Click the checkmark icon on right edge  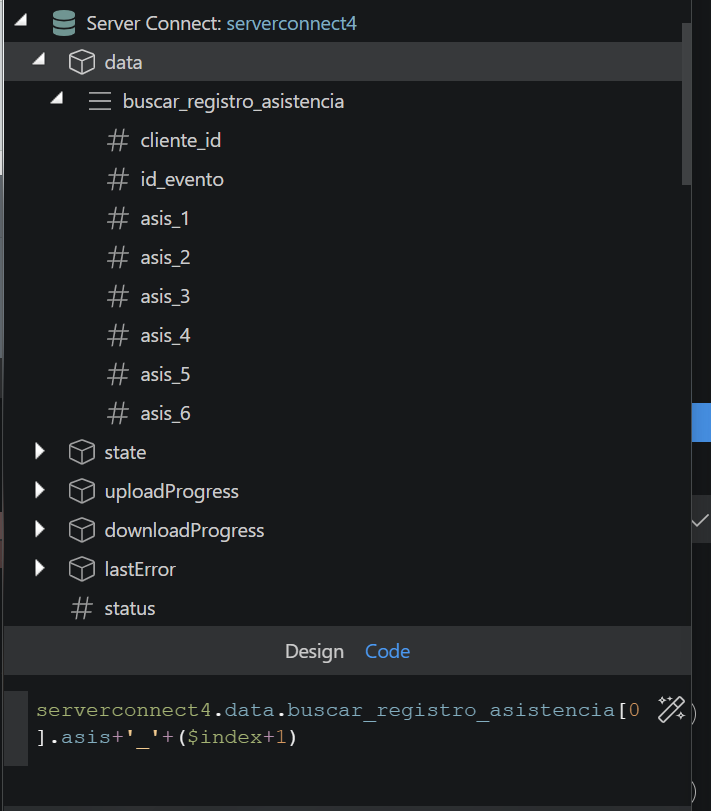click(x=700, y=521)
